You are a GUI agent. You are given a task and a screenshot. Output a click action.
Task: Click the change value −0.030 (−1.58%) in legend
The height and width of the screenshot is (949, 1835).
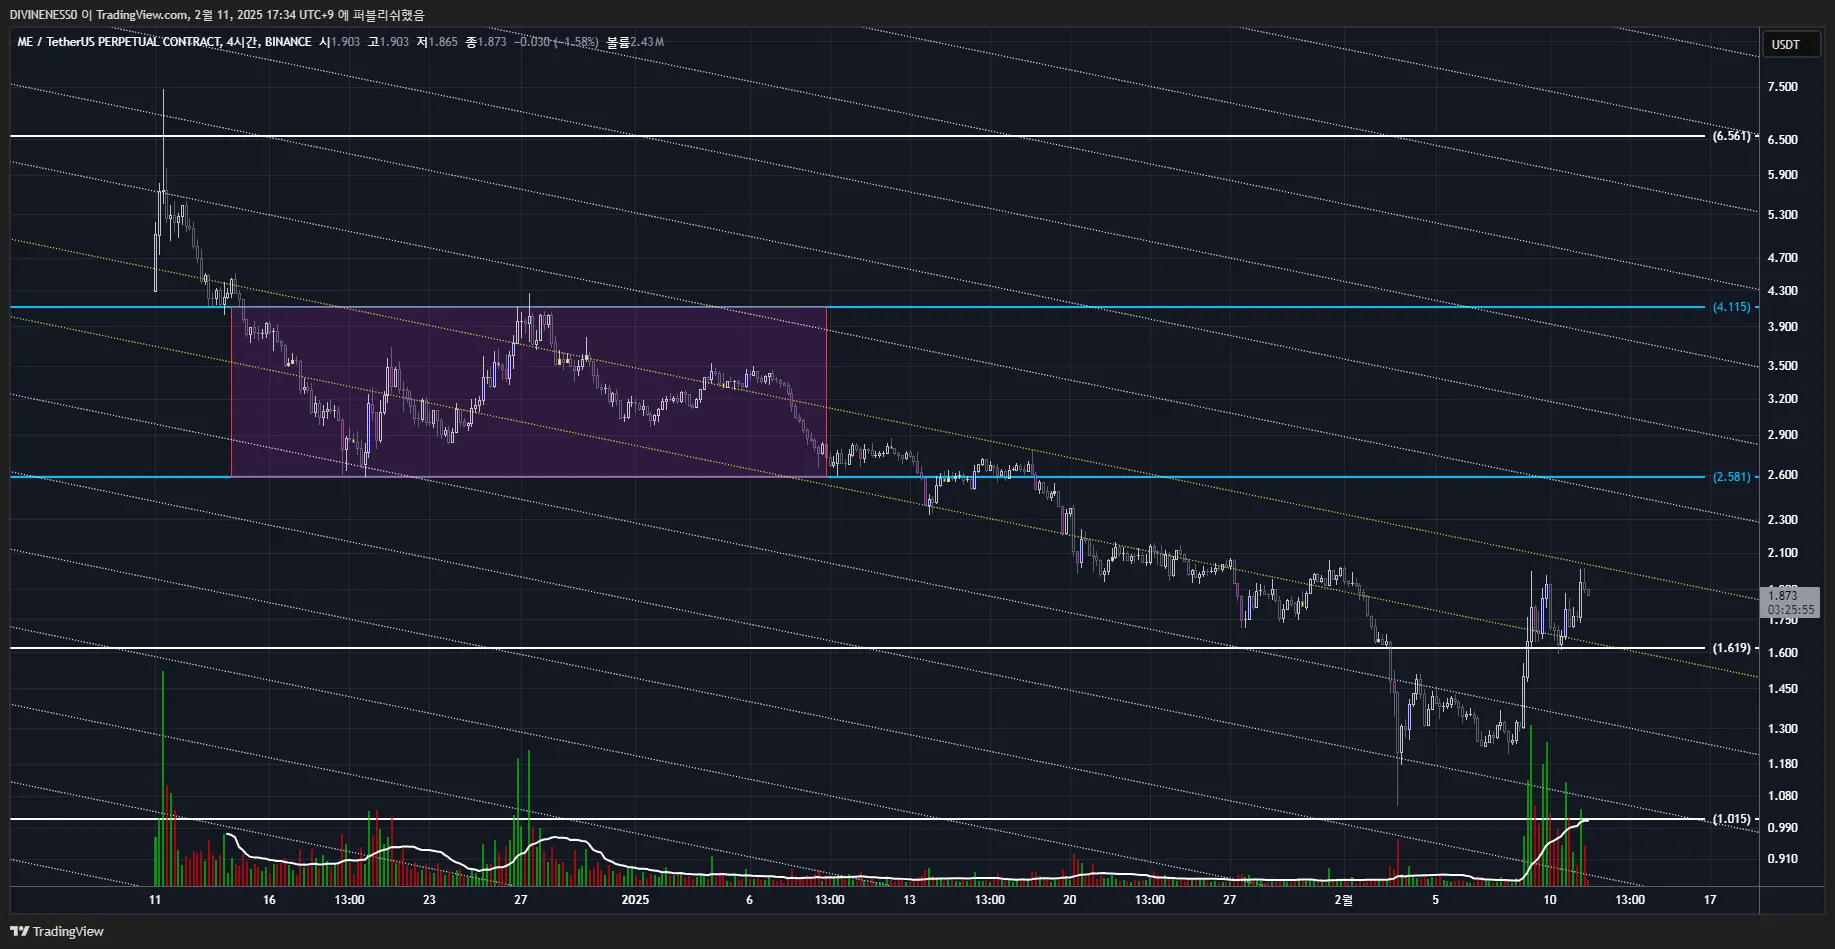(x=556, y=42)
